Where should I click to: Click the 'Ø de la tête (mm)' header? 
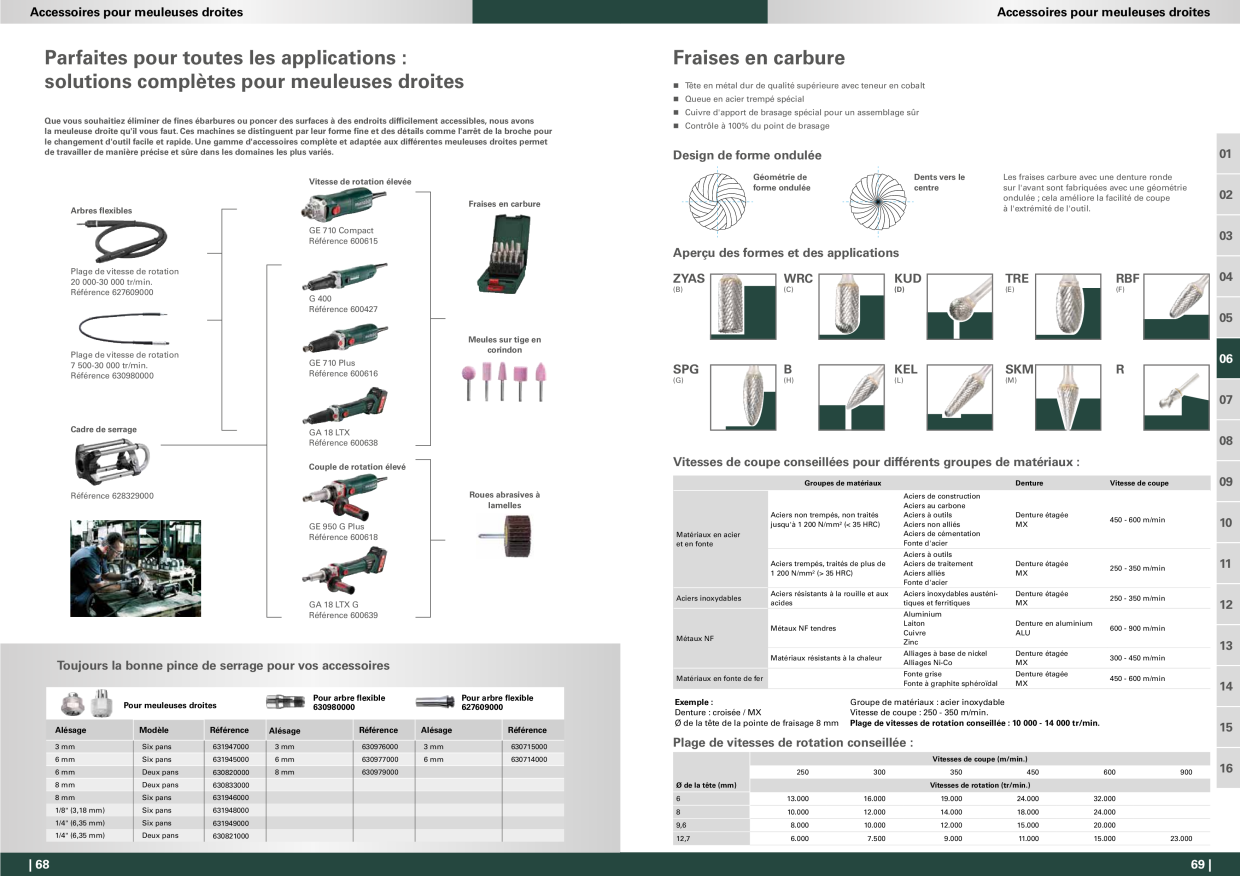(706, 785)
